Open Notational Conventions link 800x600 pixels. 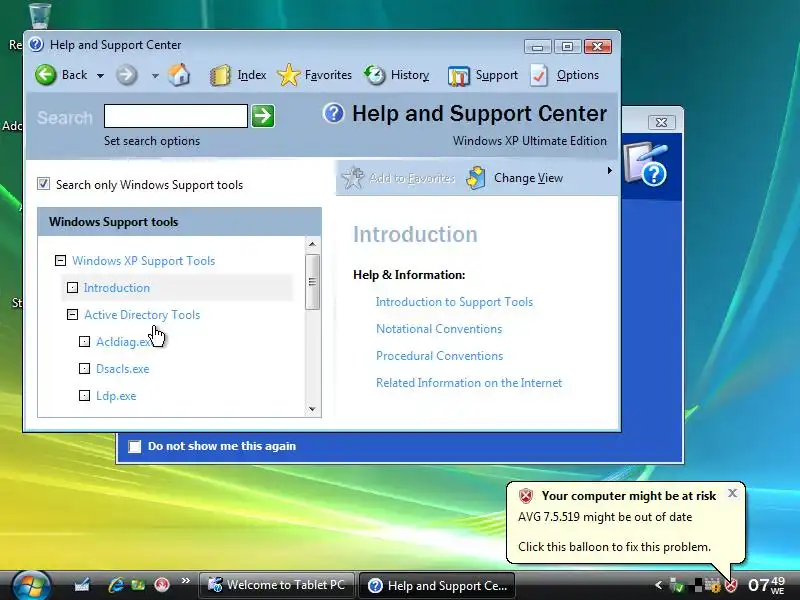click(x=439, y=329)
